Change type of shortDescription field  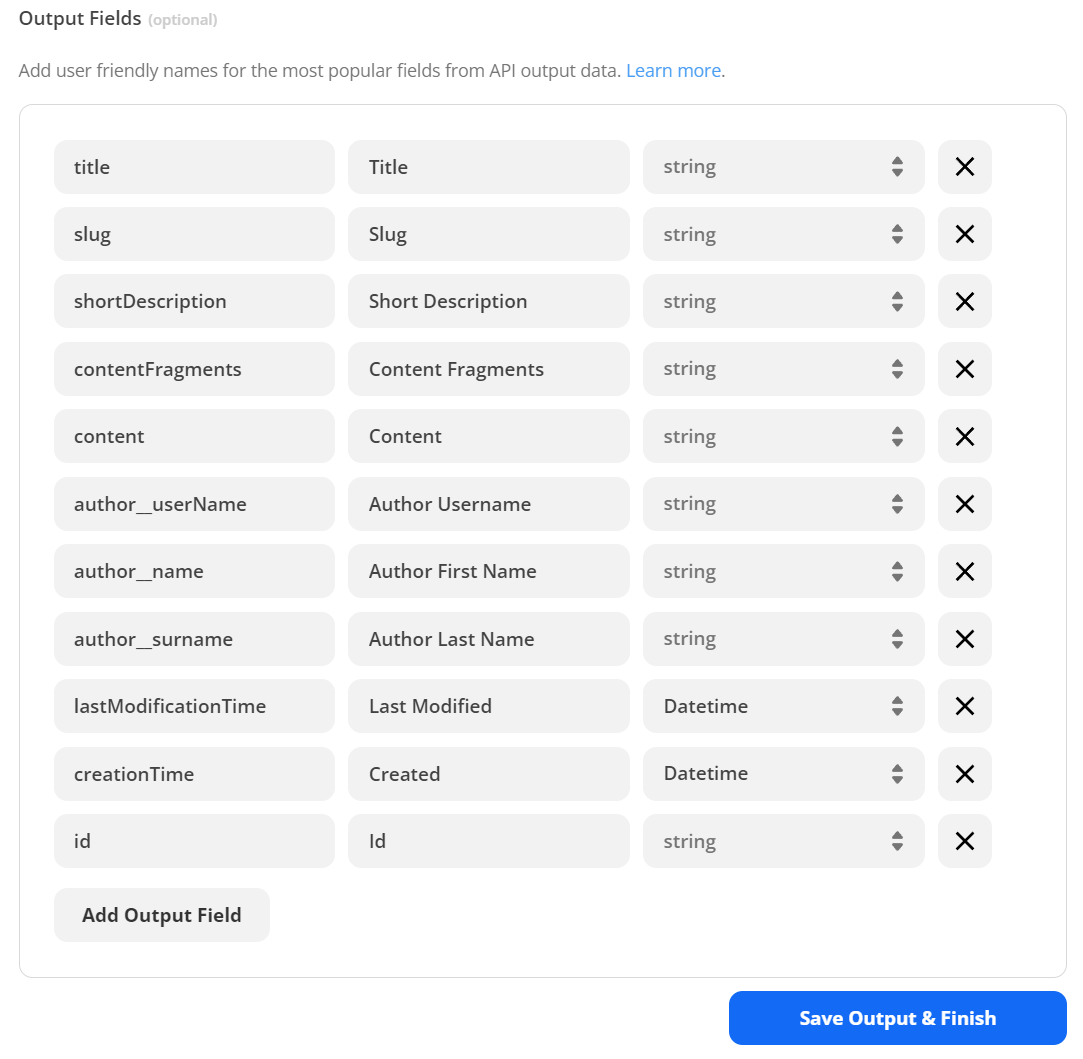[x=783, y=301]
